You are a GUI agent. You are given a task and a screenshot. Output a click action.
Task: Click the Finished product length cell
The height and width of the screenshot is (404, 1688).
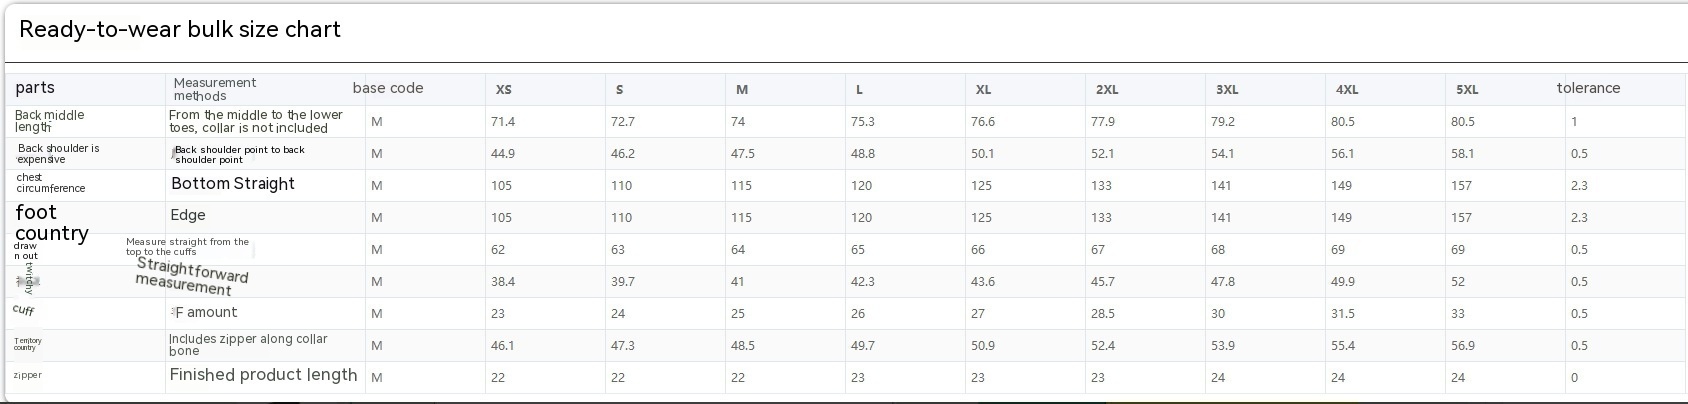pos(263,375)
